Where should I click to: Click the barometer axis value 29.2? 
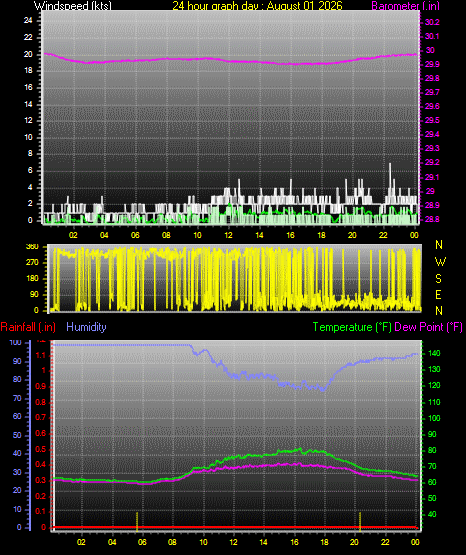click(x=432, y=162)
